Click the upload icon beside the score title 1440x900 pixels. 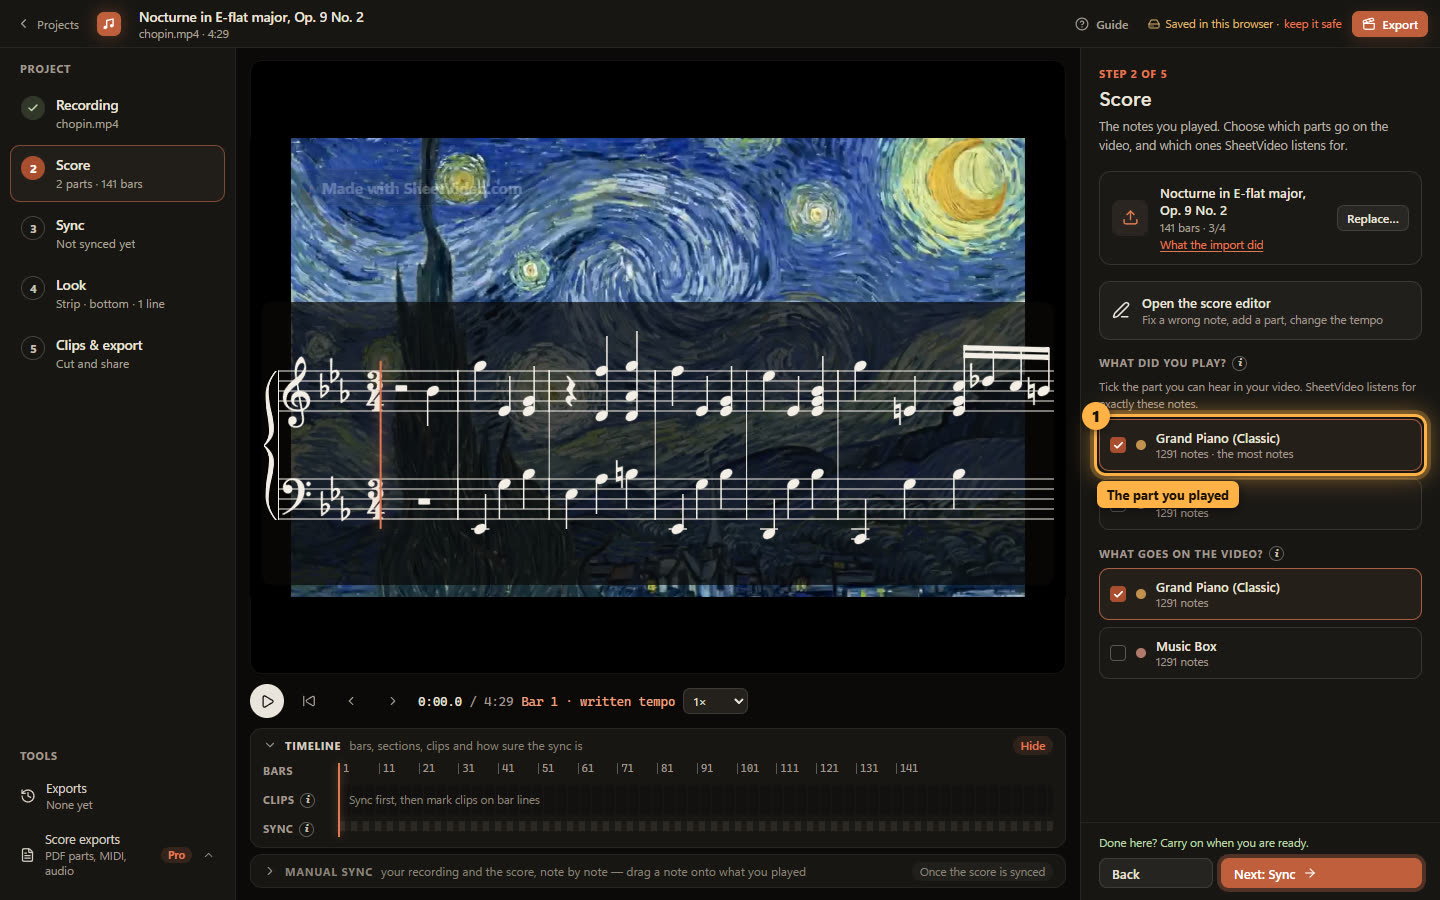point(1130,218)
